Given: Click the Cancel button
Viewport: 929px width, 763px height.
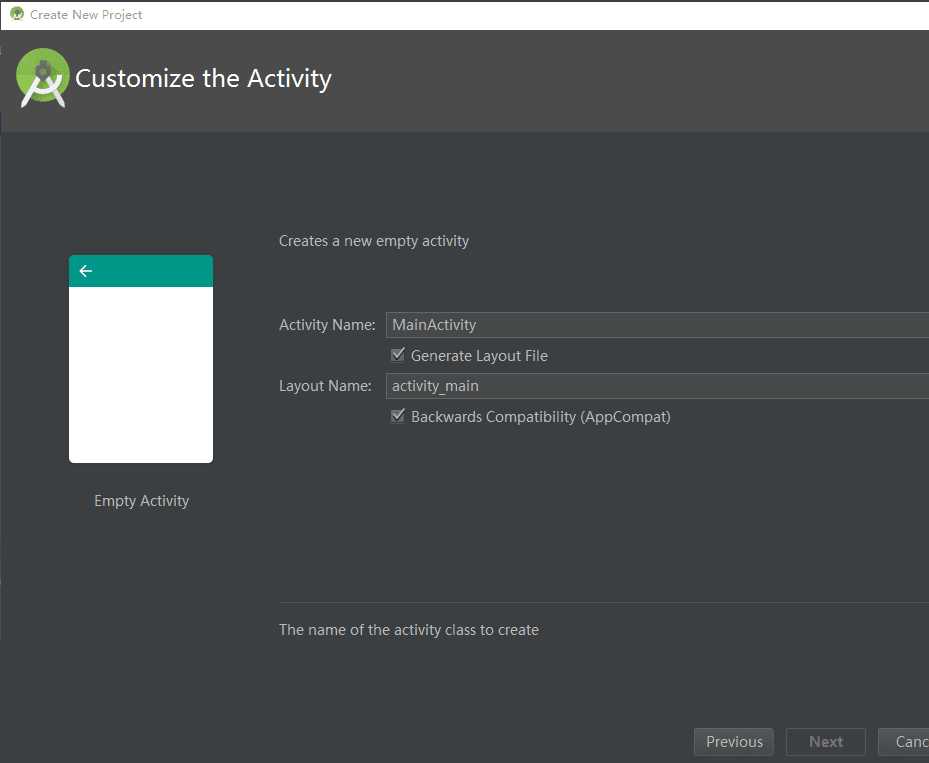Looking at the screenshot, I should 904,742.
